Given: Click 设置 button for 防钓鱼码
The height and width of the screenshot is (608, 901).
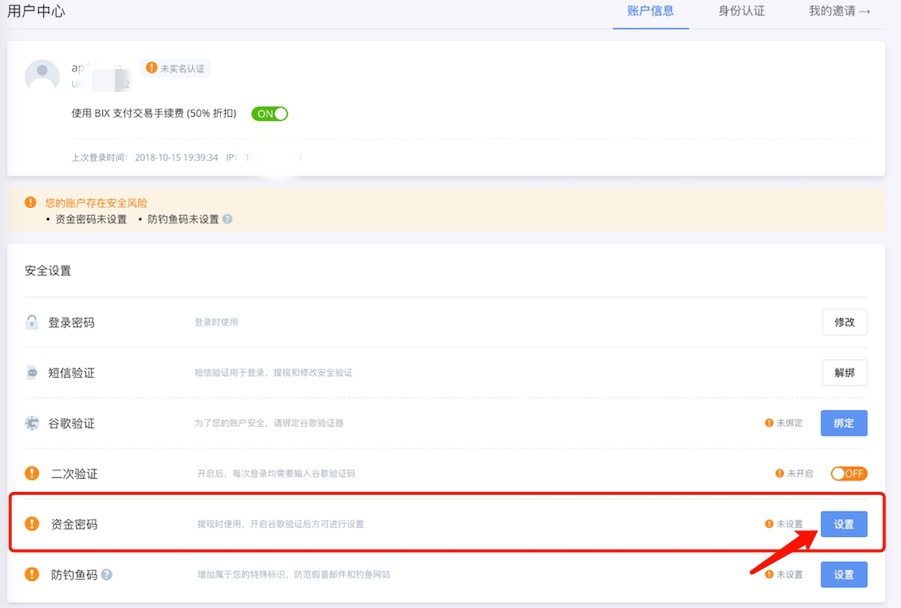Looking at the screenshot, I should [844, 575].
